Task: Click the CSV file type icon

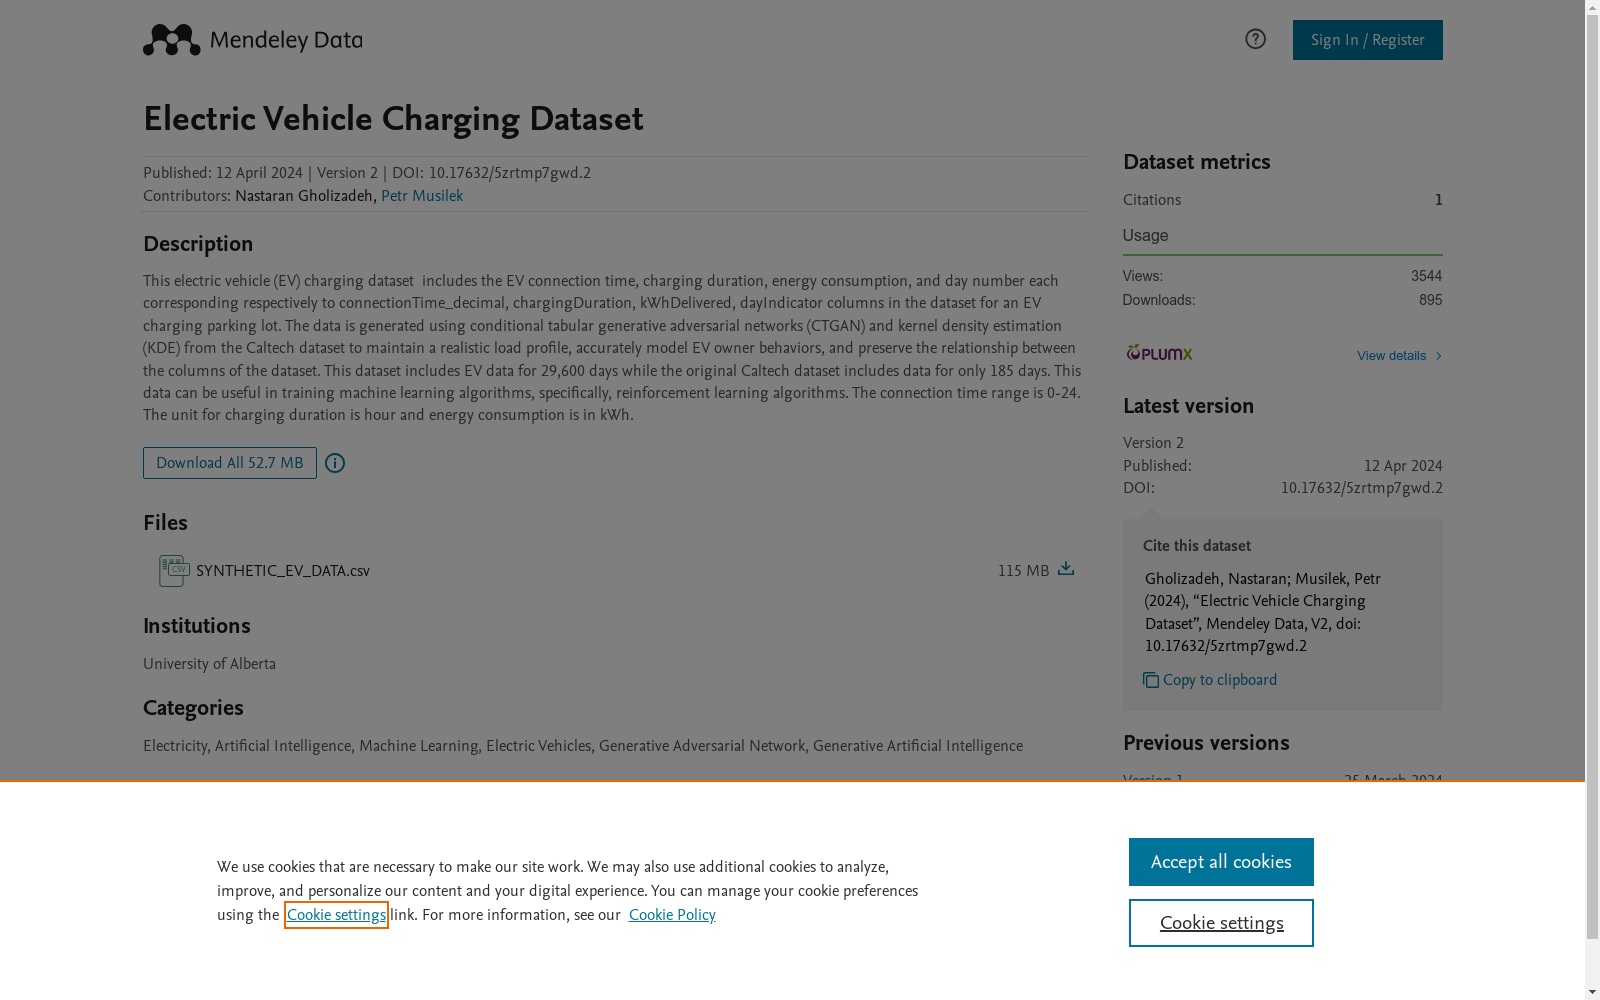Action: 173,571
